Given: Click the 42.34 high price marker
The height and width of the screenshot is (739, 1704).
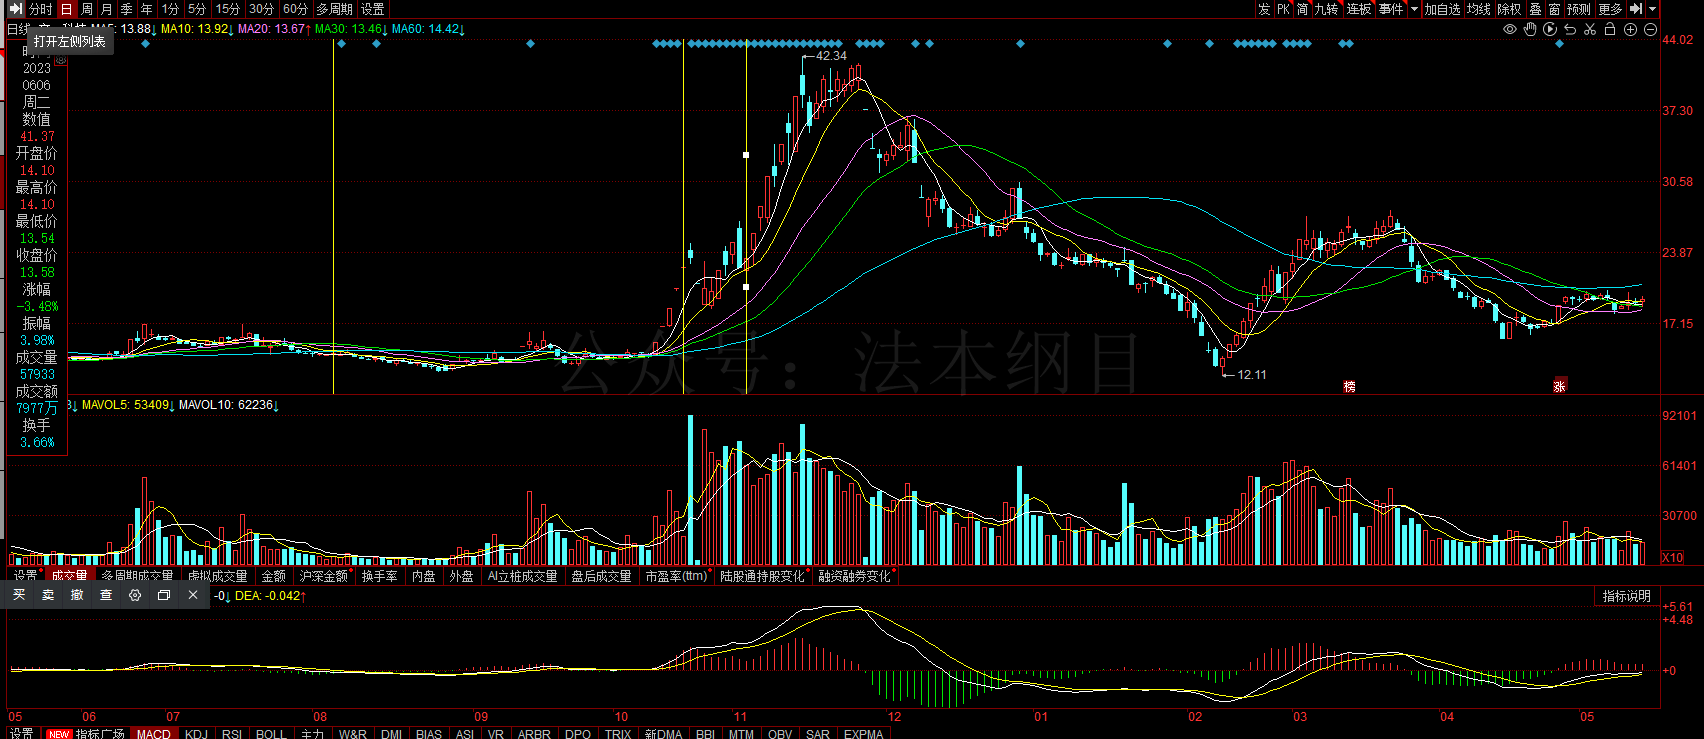Looking at the screenshot, I should click(830, 56).
